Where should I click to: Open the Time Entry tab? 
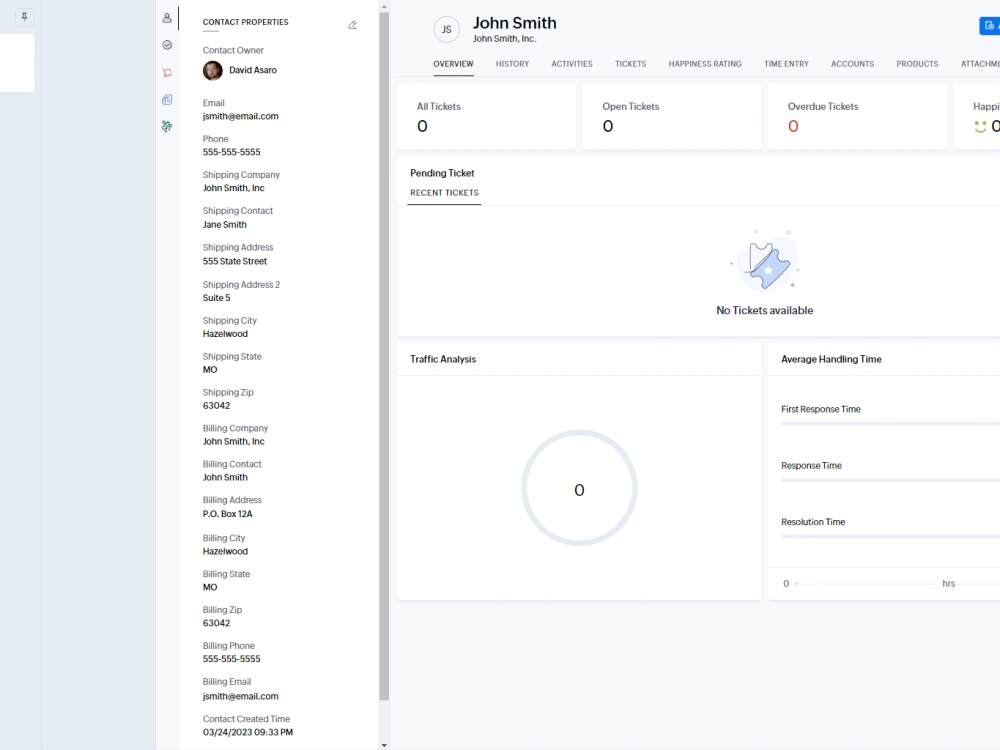tap(786, 64)
